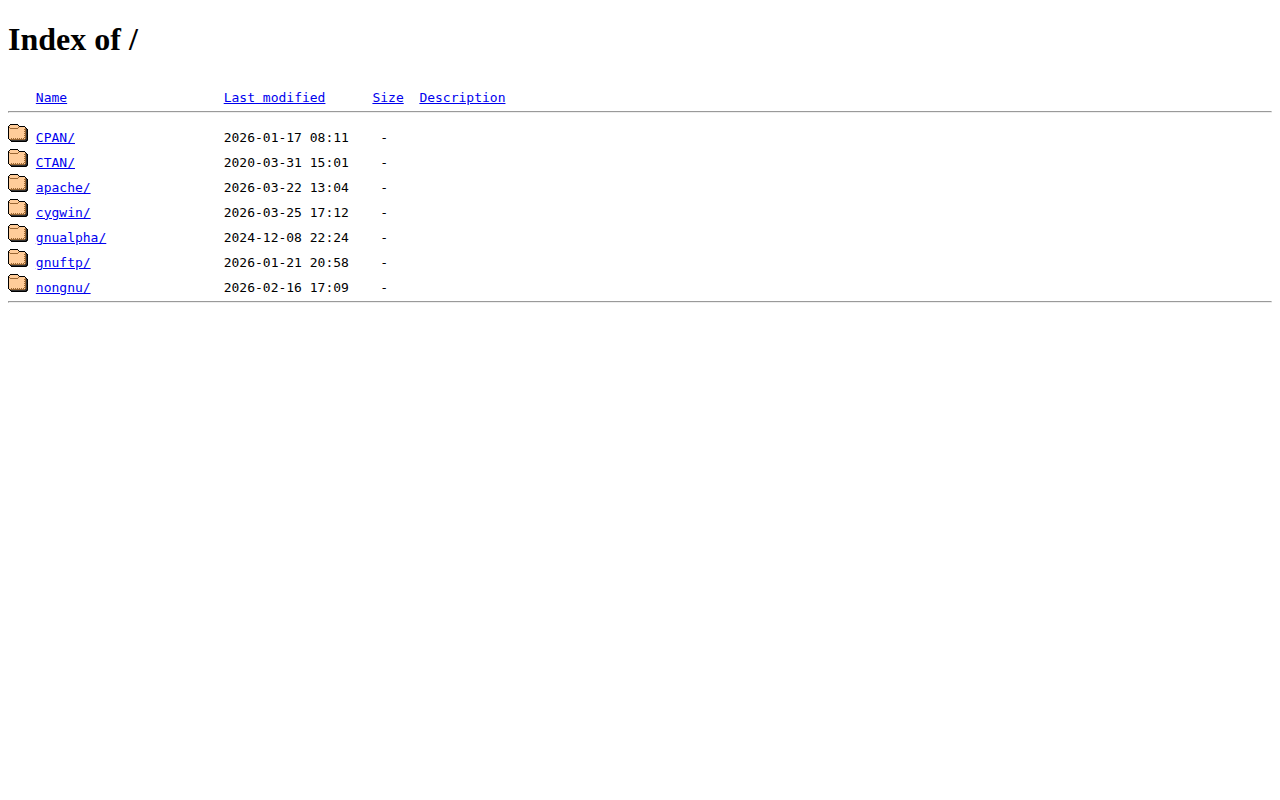Screen dimensions: 1280x800
Task: Sort by the Description column header
Action: pyautogui.click(x=462, y=98)
